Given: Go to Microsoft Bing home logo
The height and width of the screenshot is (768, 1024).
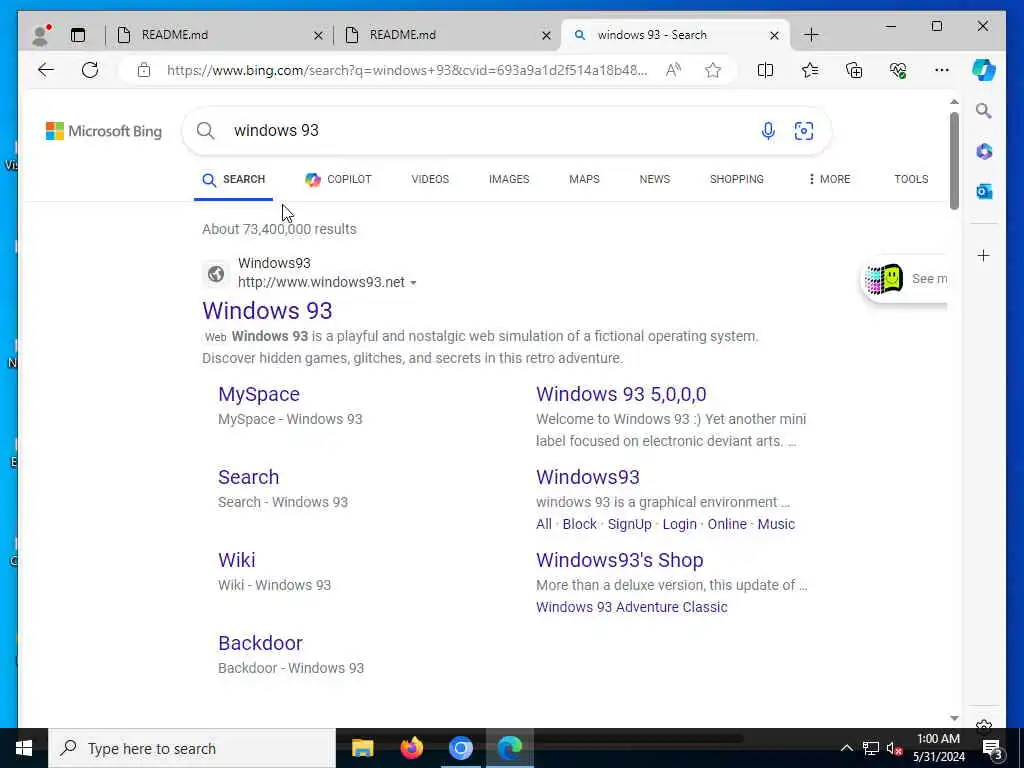Looking at the screenshot, I should [x=104, y=131].
